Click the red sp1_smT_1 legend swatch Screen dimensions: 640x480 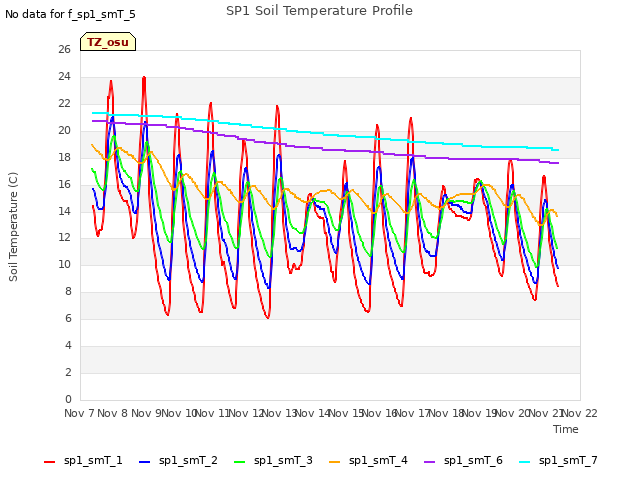[49, 462]
